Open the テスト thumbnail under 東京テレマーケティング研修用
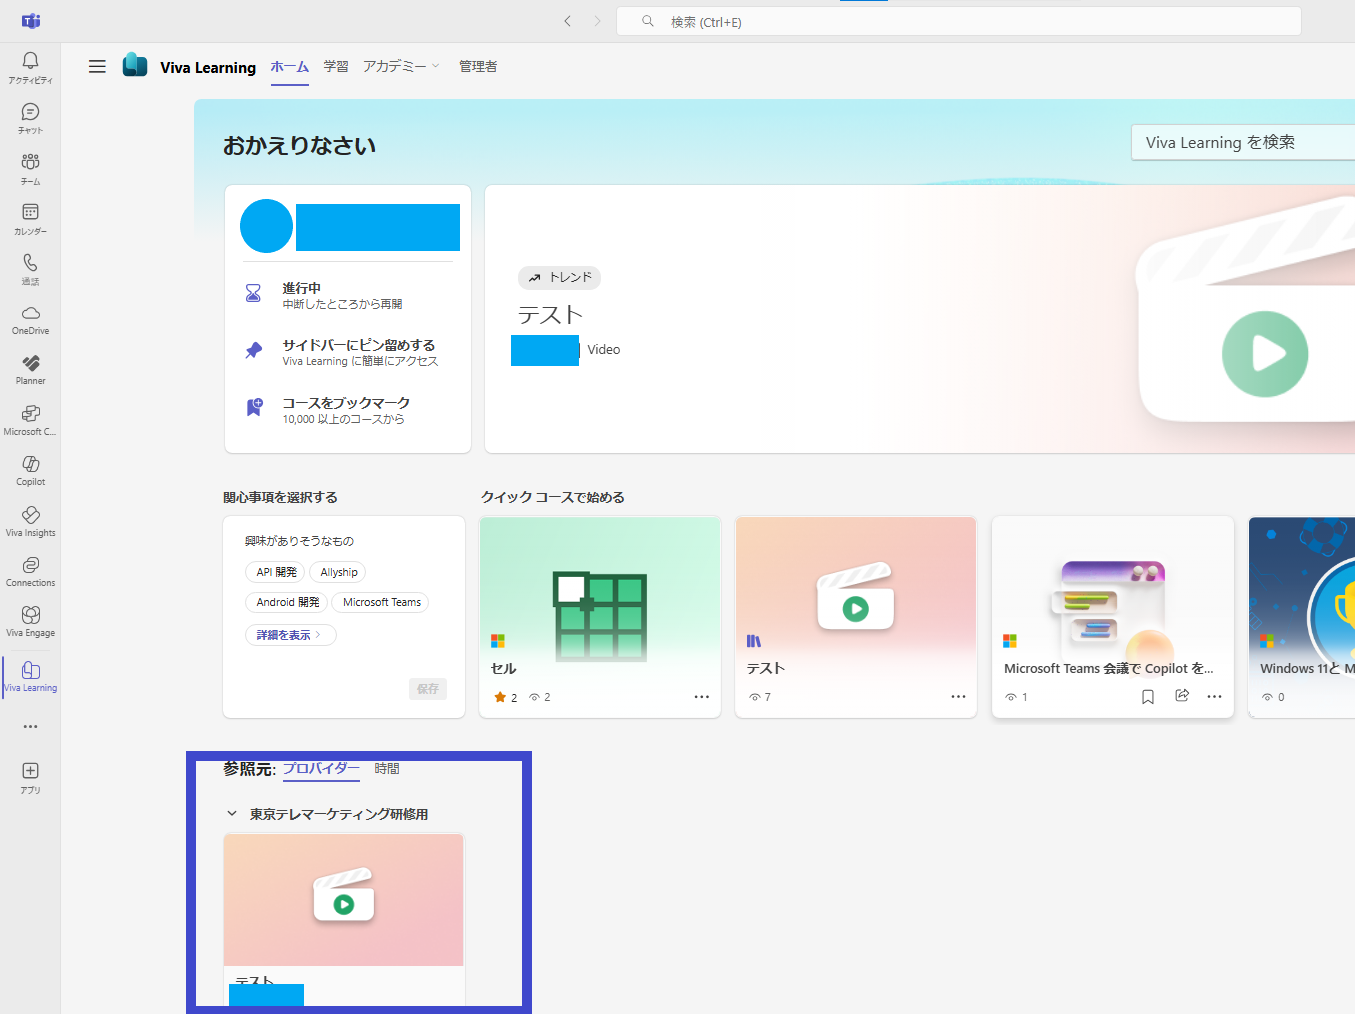 [344, 900]
